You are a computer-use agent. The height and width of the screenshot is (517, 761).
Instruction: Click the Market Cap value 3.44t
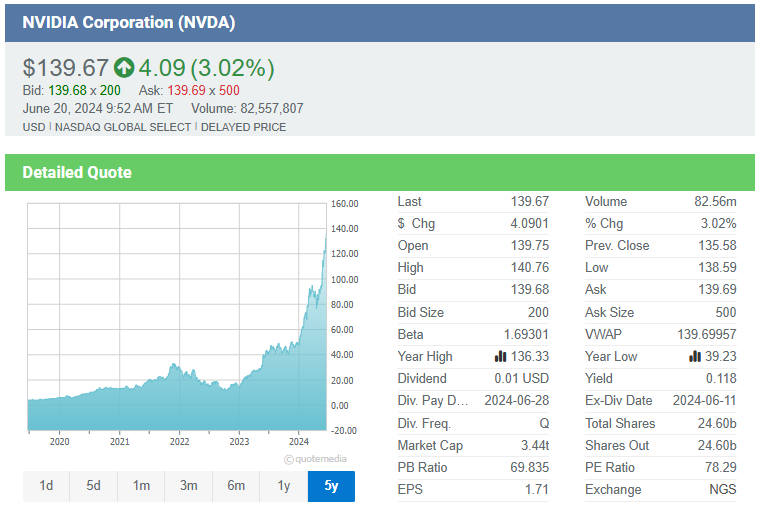tap(535, 446)
